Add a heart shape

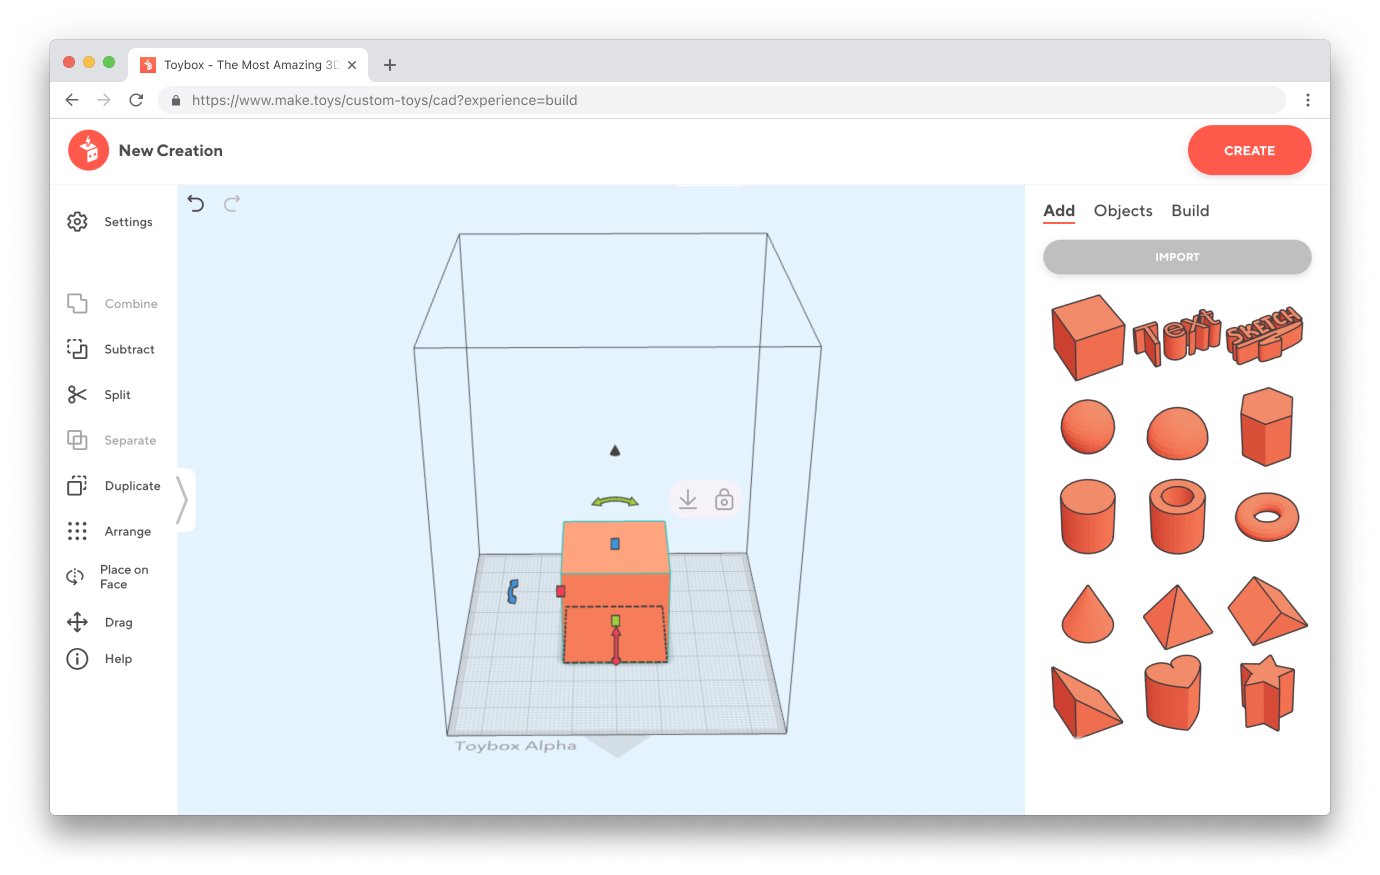pos(1173,693)
